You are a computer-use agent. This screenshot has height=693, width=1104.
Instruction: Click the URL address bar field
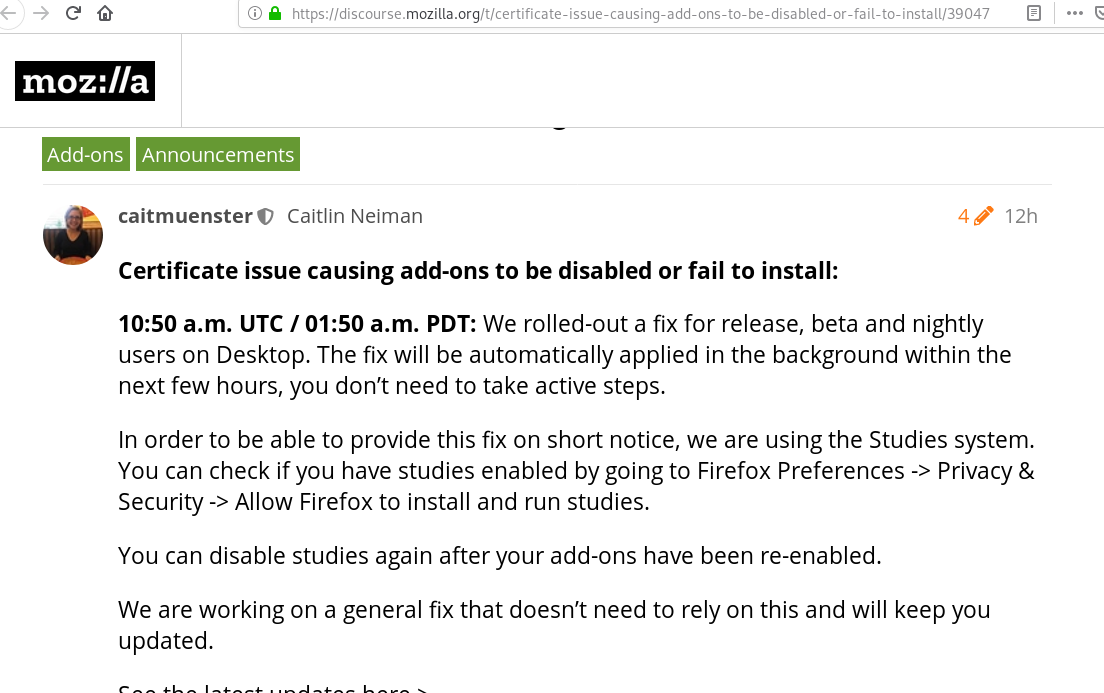[x=640, y=14]
